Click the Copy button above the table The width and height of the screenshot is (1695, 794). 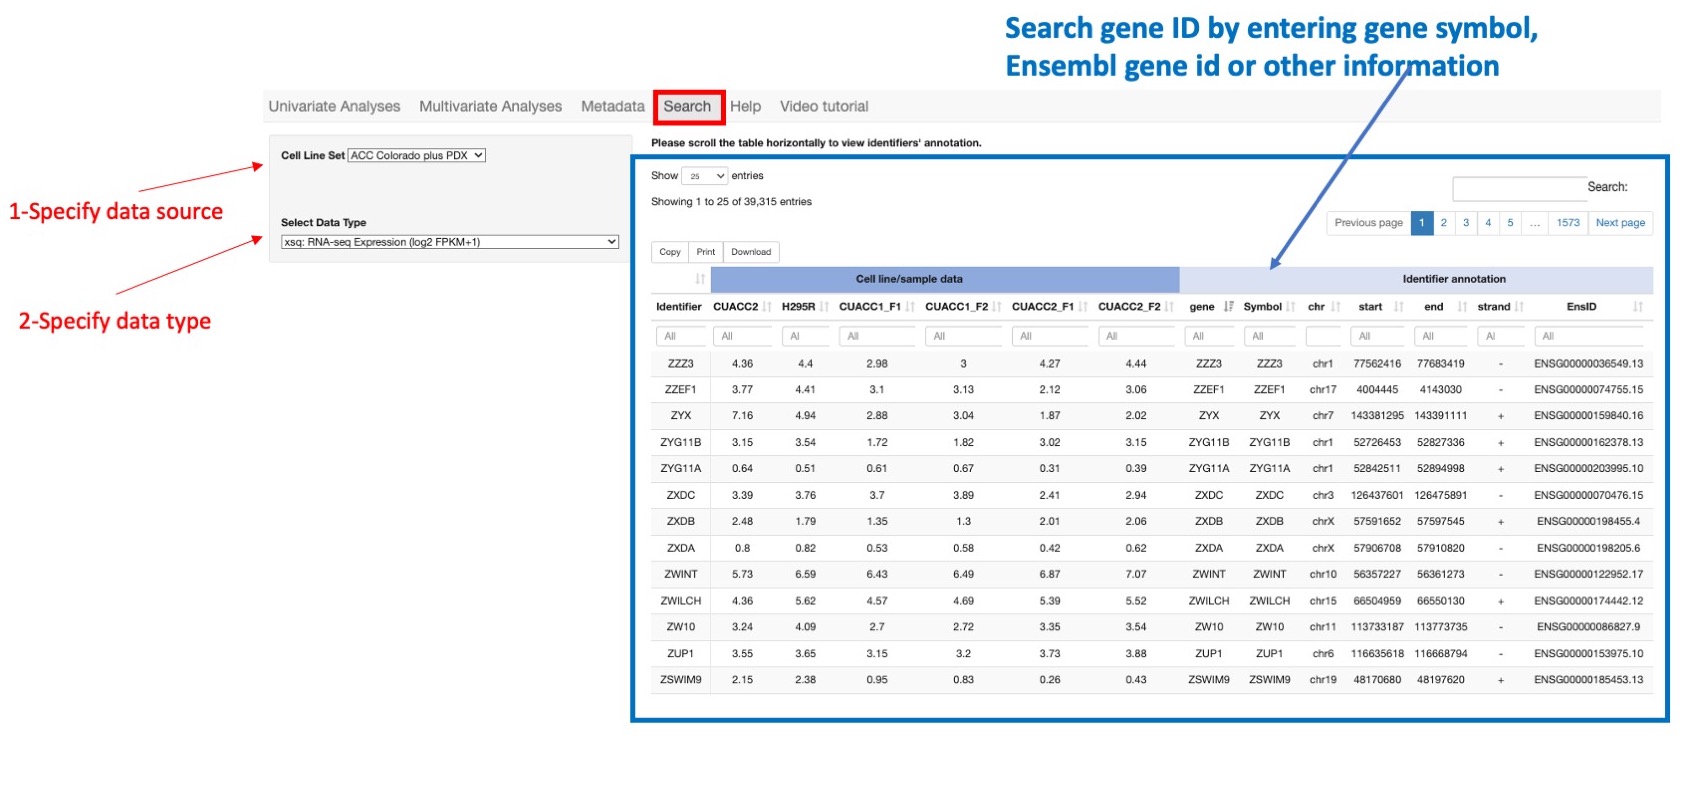pos(669,252)
